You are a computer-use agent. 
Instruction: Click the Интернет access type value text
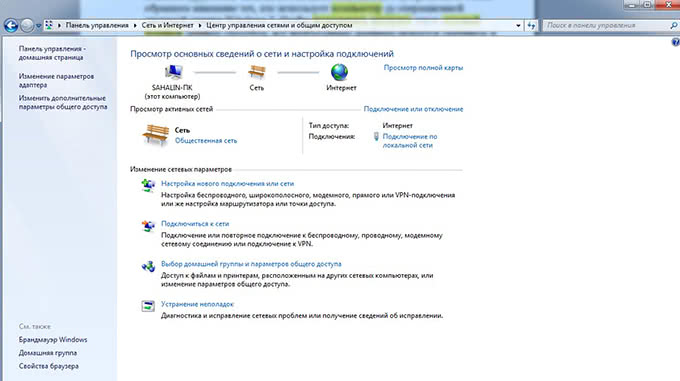[397, 125]
